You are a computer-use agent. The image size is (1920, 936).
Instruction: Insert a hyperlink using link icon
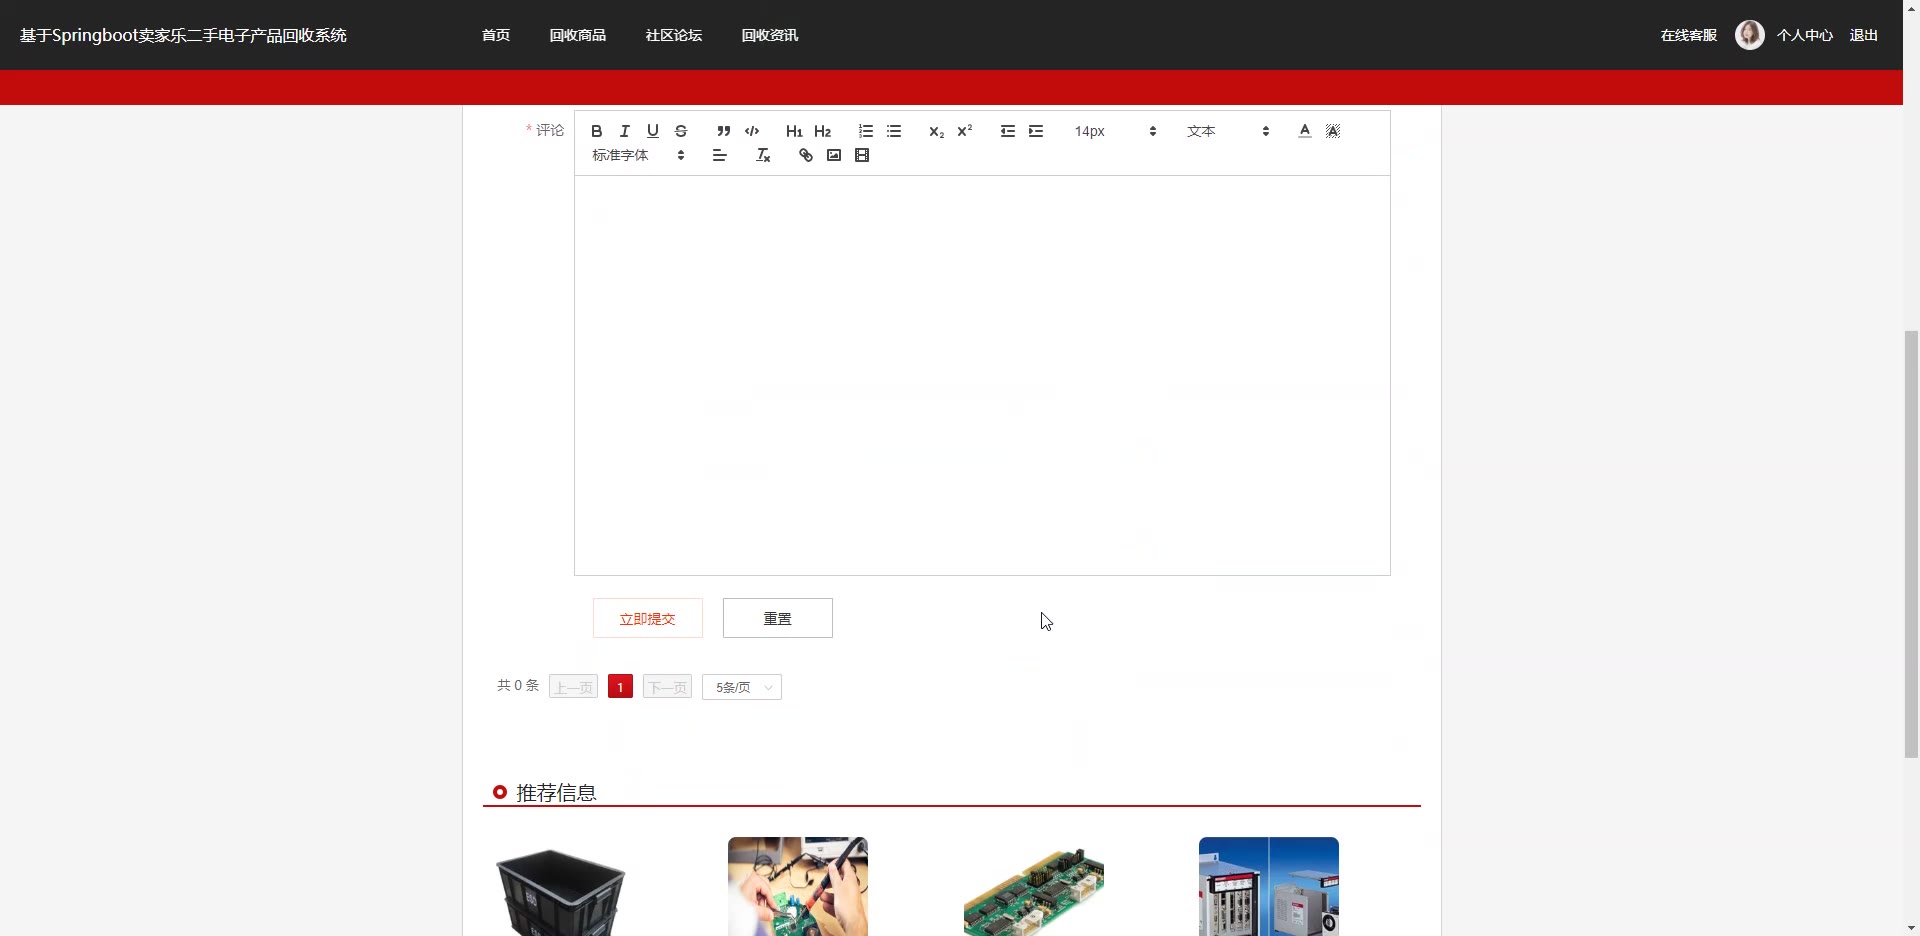(806, 155)
